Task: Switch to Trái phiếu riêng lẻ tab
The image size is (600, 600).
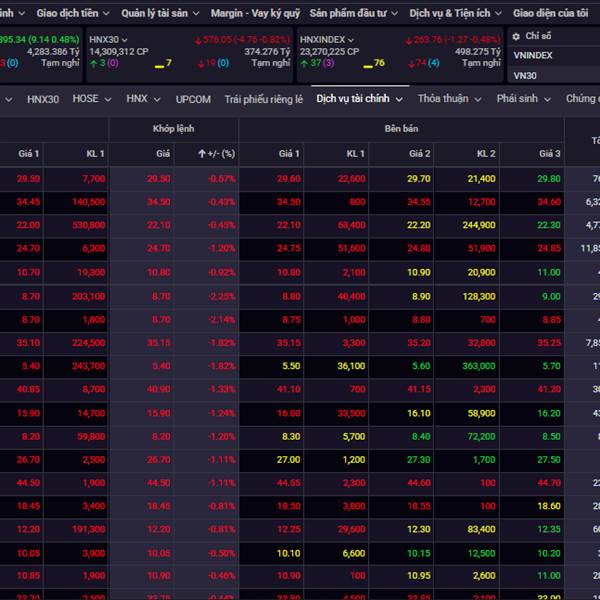Action: point(264,99)
